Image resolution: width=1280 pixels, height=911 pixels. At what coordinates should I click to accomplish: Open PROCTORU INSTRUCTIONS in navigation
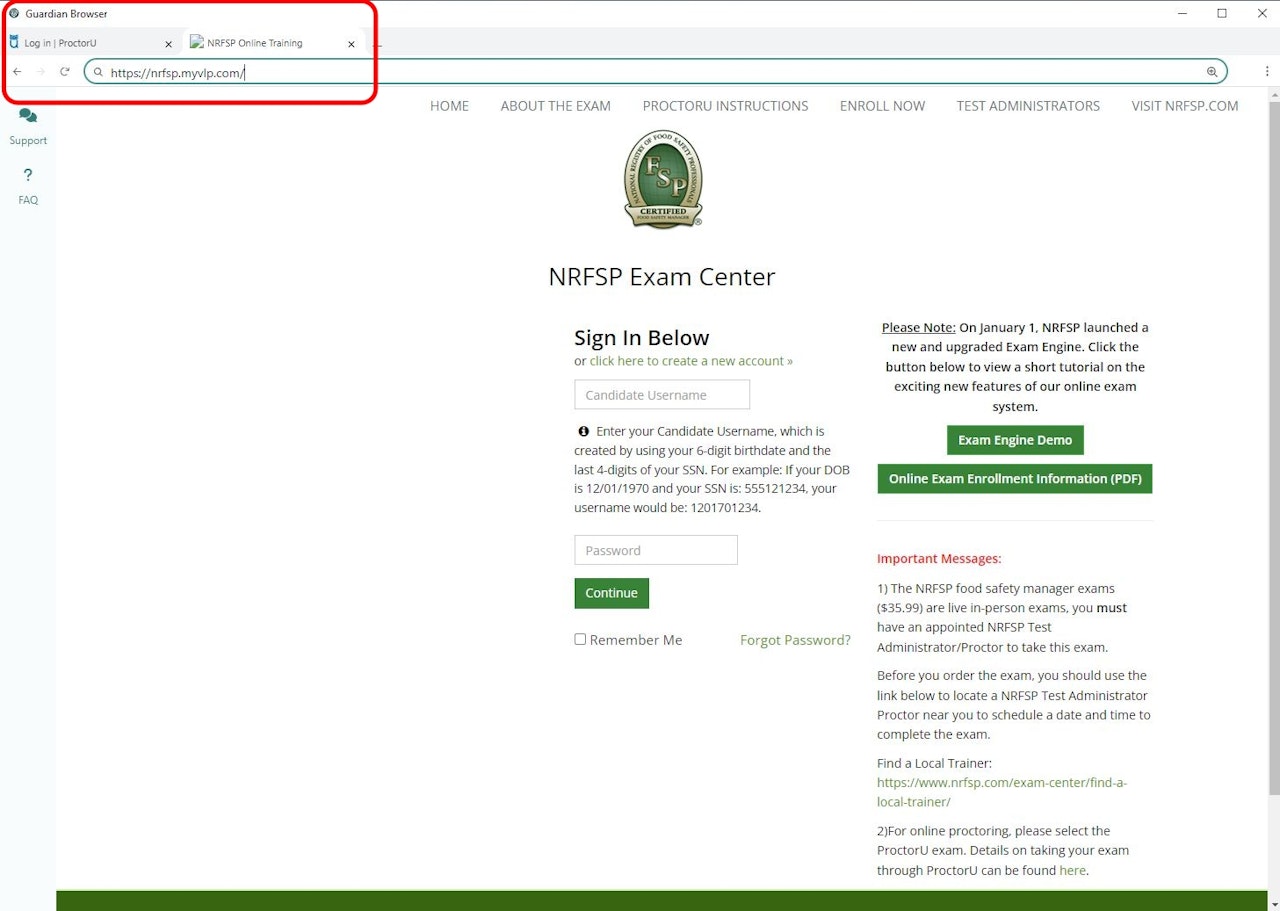pyautogui.click(x=726, y=106)
